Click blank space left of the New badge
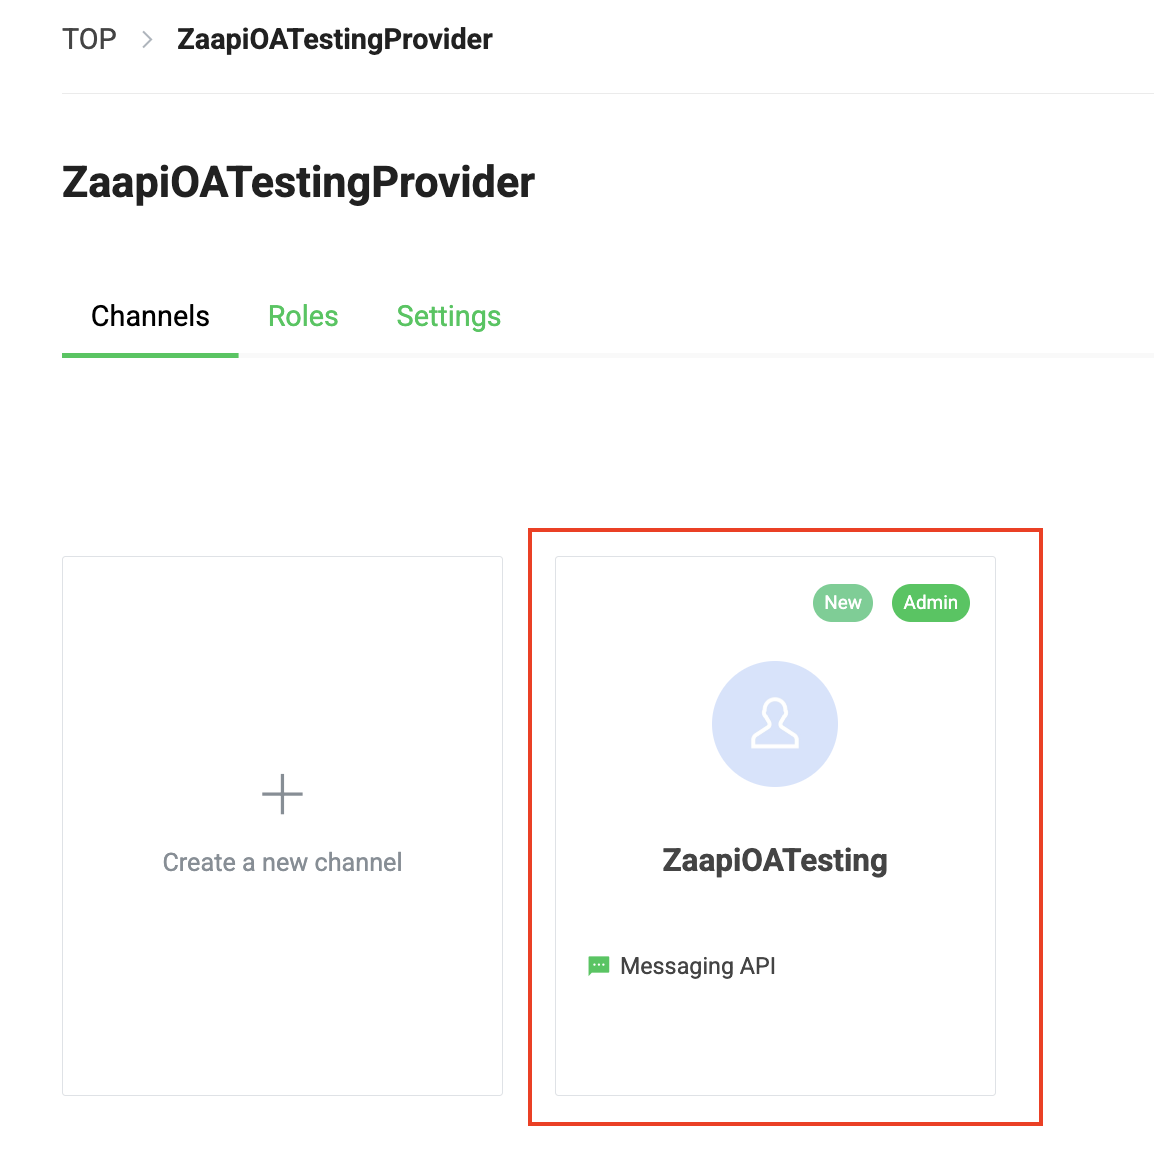 tap(680, 603)
